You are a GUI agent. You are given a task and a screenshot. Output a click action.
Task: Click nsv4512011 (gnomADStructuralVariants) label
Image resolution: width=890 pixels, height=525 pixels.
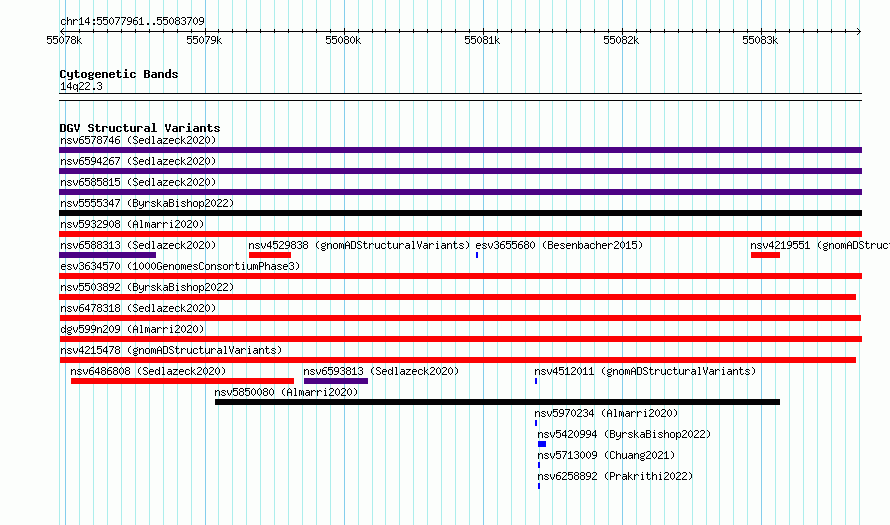pos(645,371)
